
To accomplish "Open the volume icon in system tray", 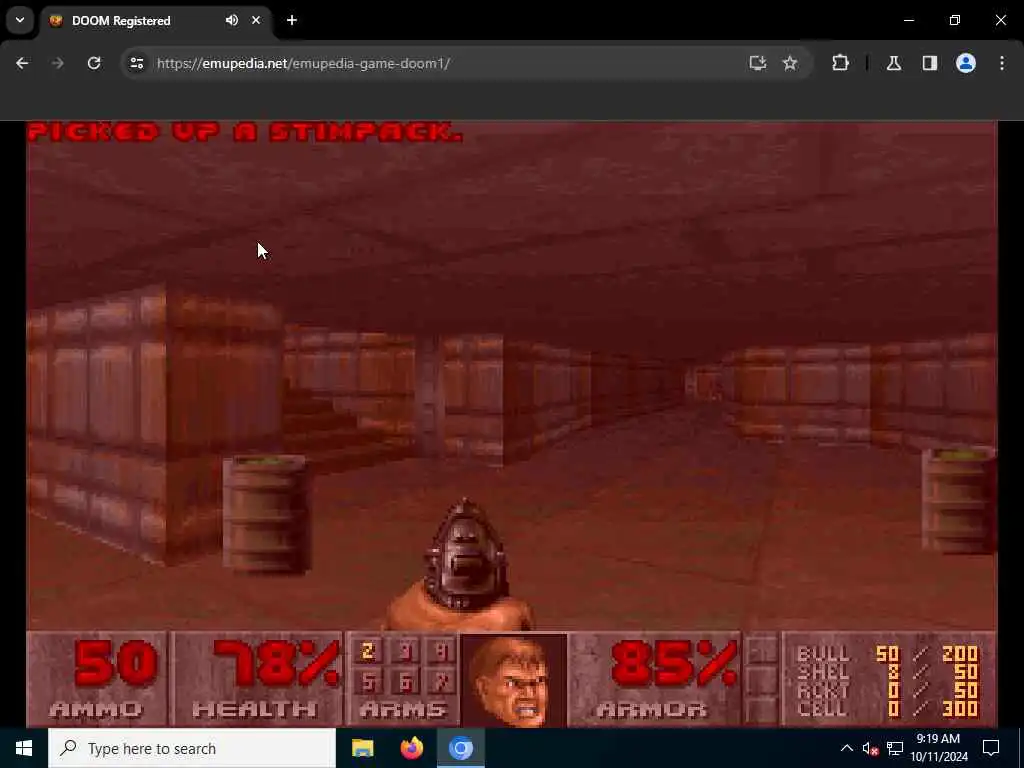I will [870, 748].
